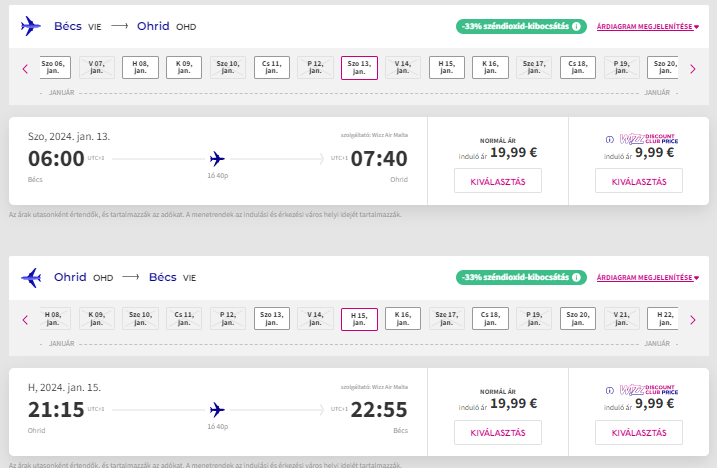The width and height of the screenshot is (717, 468).
Task: Select return date K 16, jan.
Action: [x=403, y=319]
